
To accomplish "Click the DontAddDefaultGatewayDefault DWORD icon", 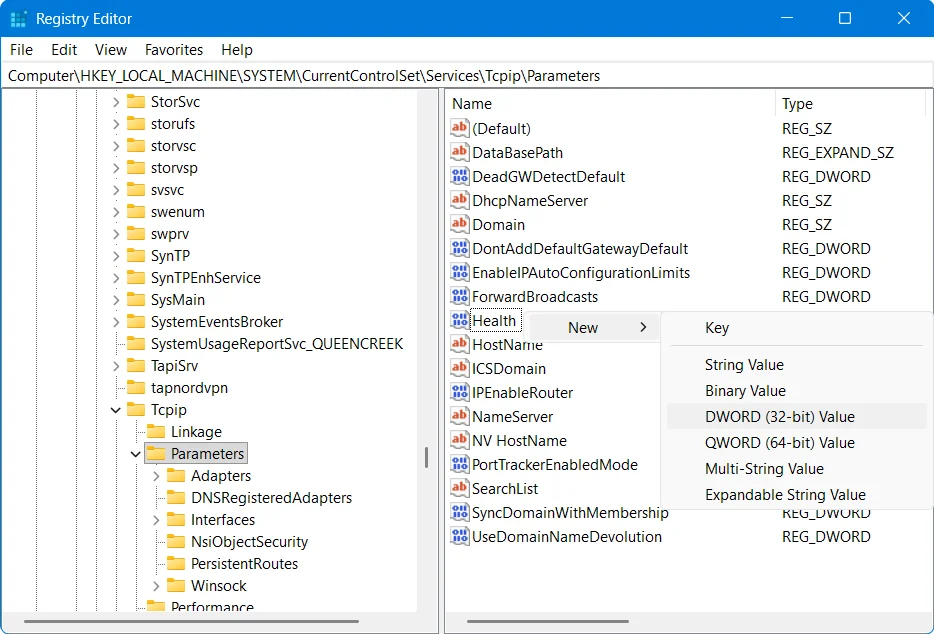I will coord(459,248).
